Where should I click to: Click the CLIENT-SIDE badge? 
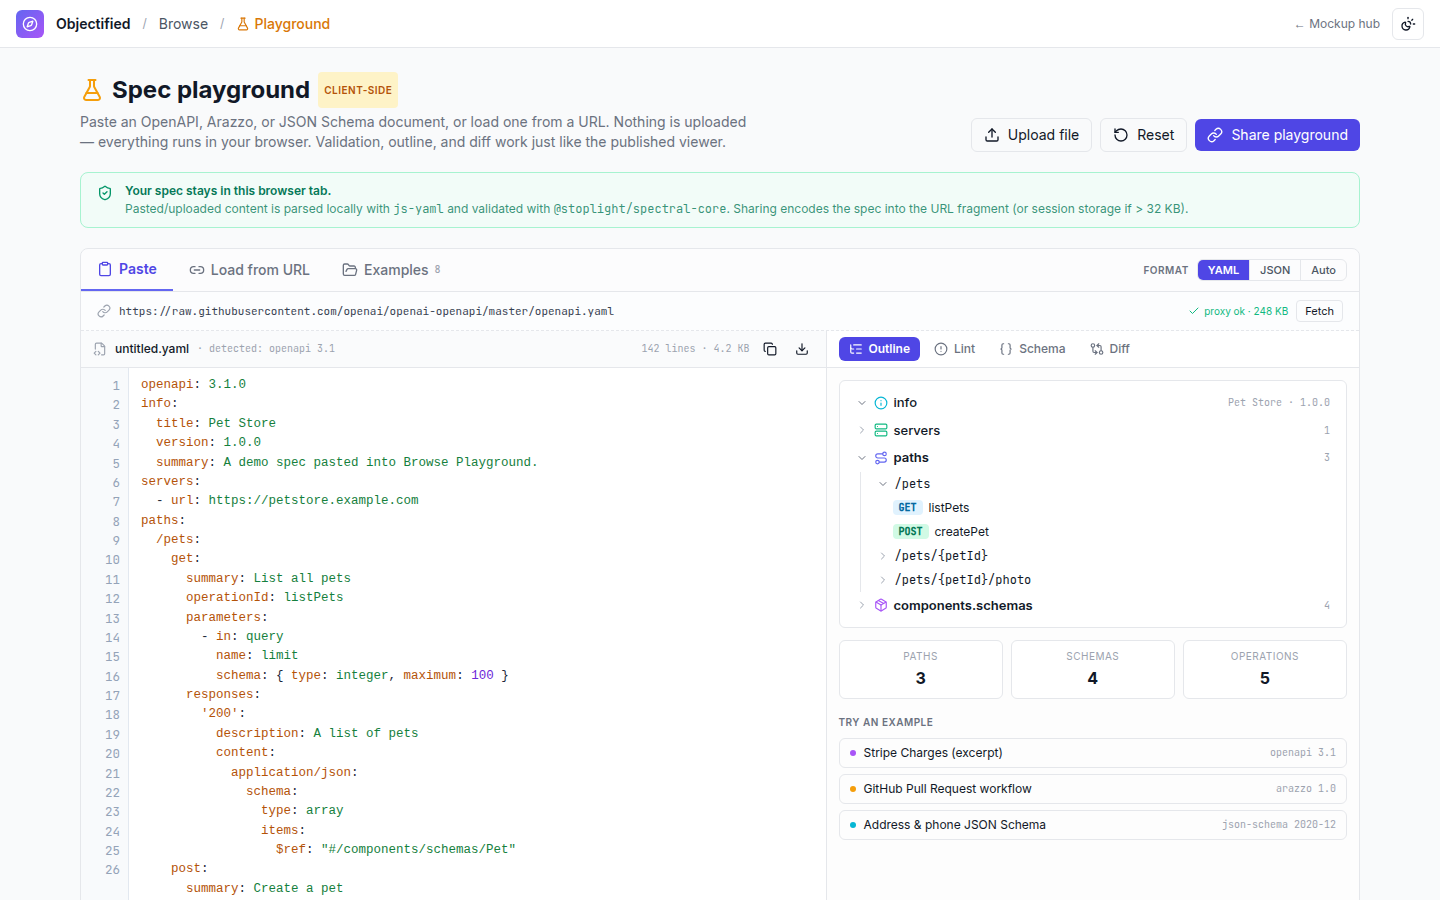point(358,90)
